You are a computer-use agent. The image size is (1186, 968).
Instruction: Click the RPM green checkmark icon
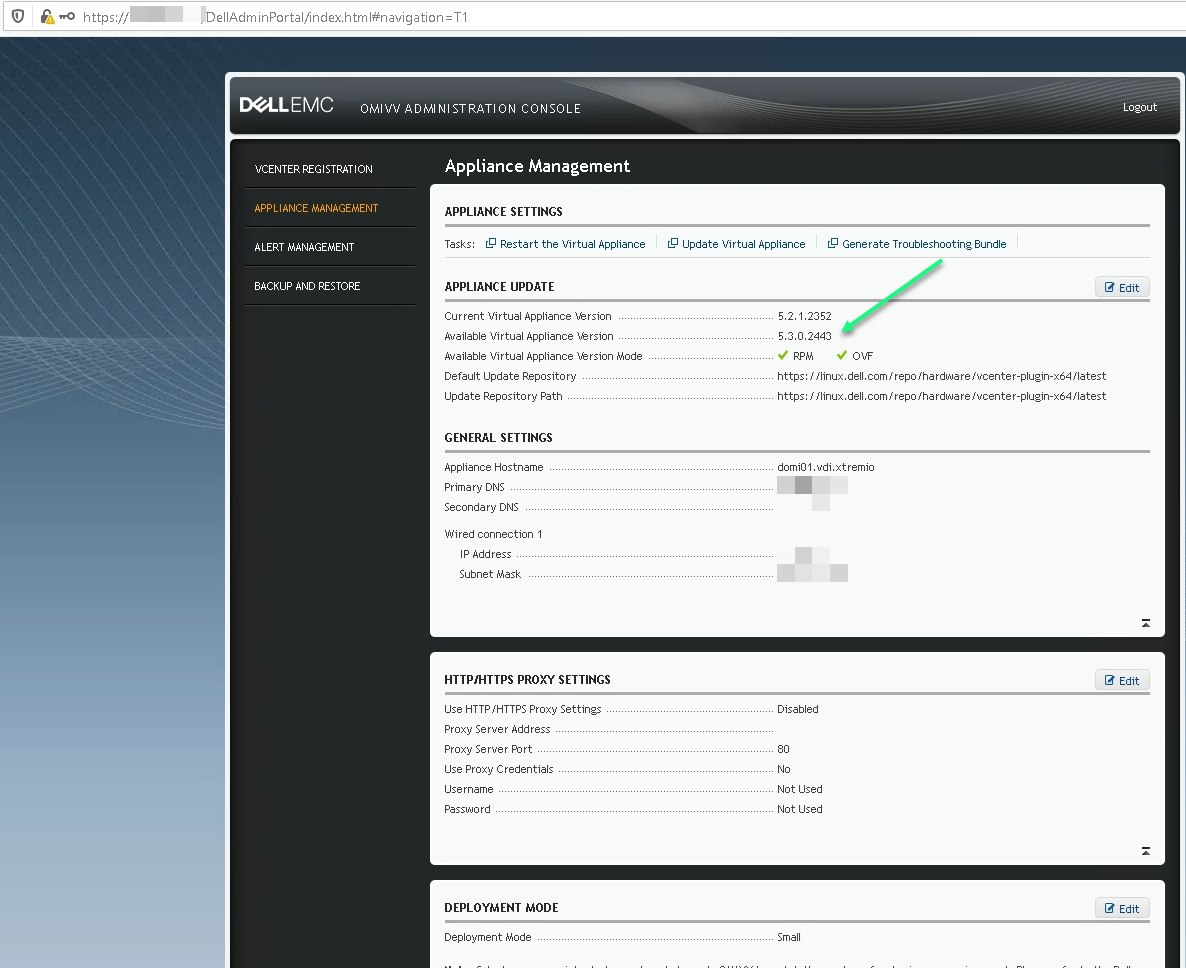point(783,355)
